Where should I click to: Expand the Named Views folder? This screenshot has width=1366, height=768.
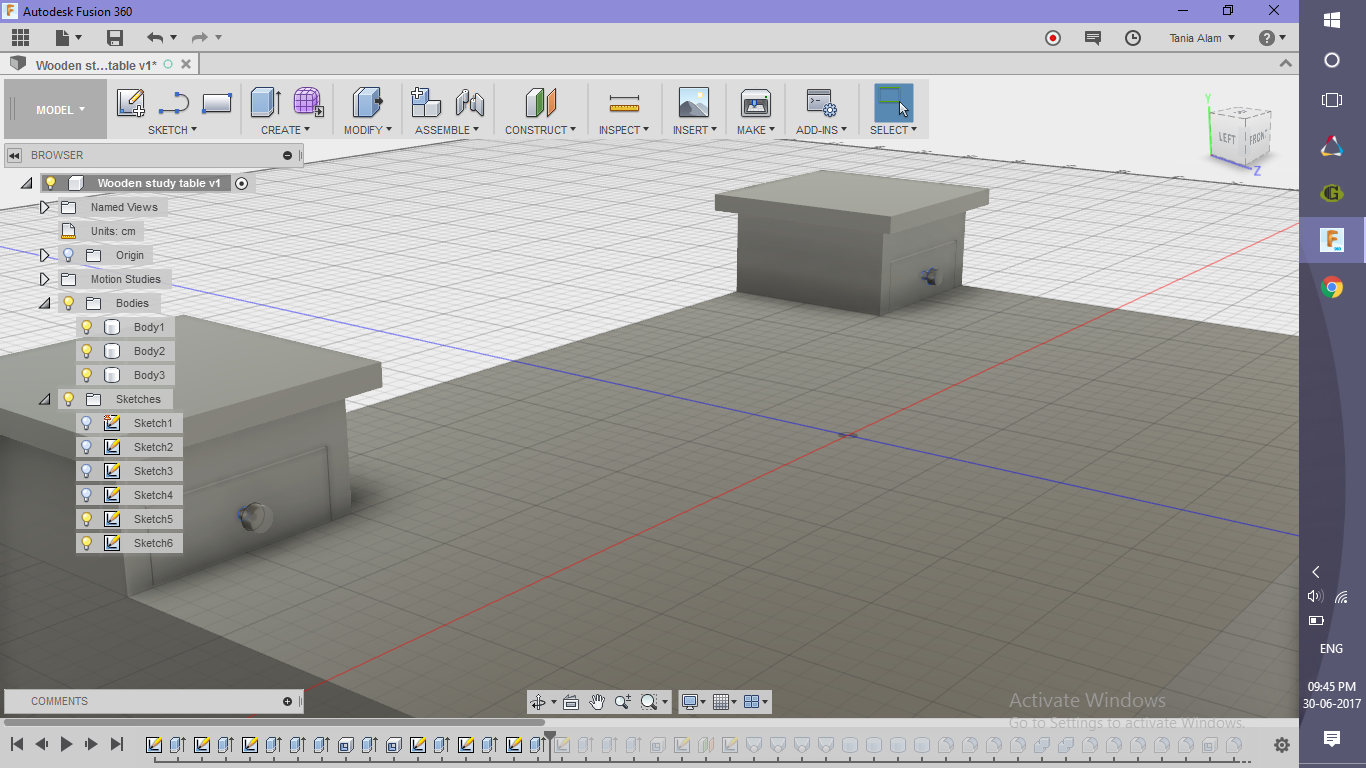pos(44,207)
